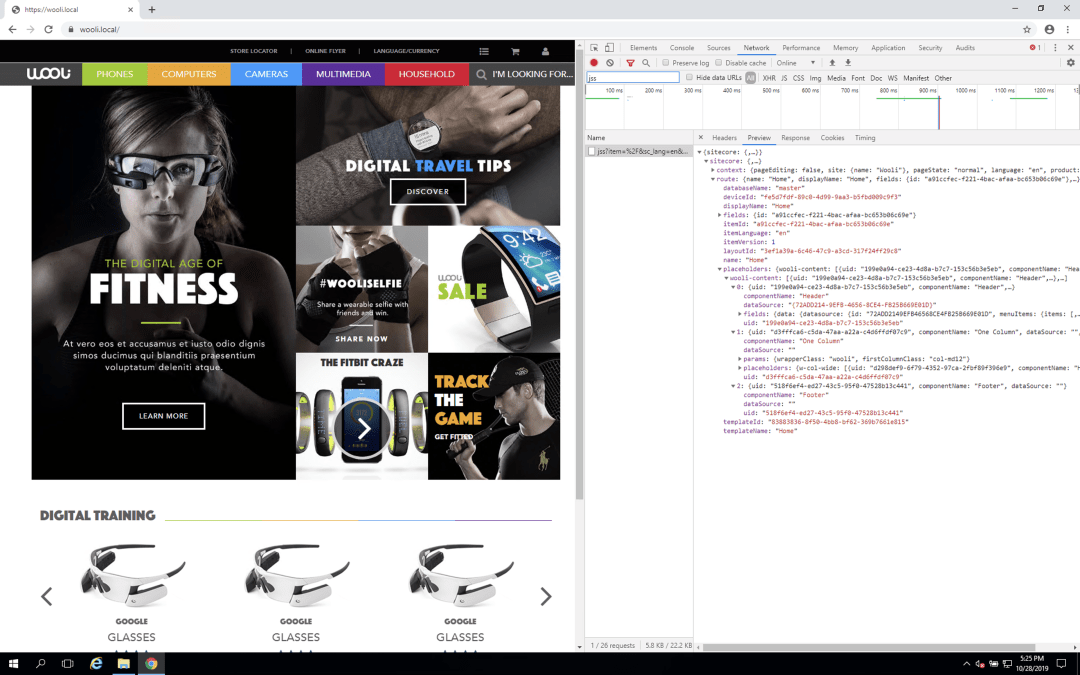The image size is (1080, 675).
Task: Click the import HAR file upload arrow
Action: coord(832,63)
